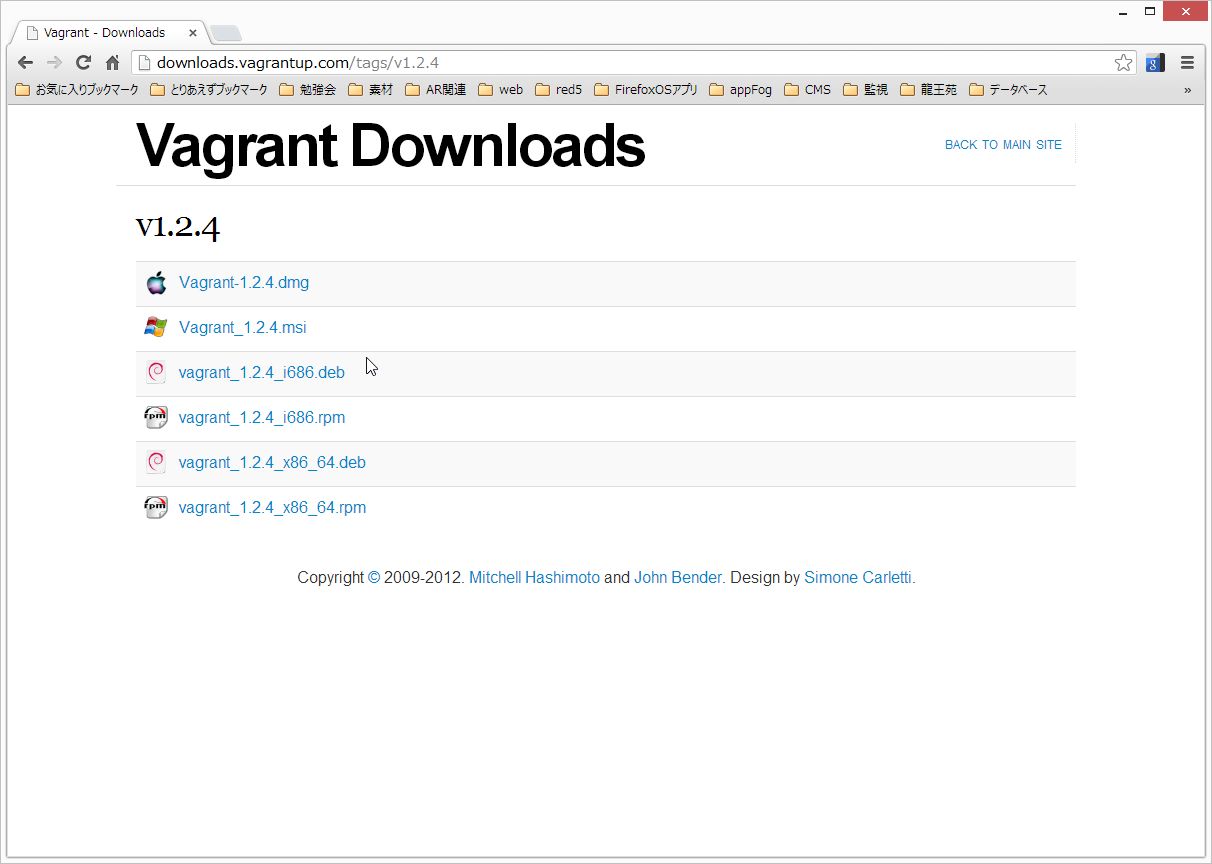Image resolution: width=1212 pixels, height=864 pixels.
Task: Open the とりあえずブックマーク bookmark folder
Action: click(209, 90)
